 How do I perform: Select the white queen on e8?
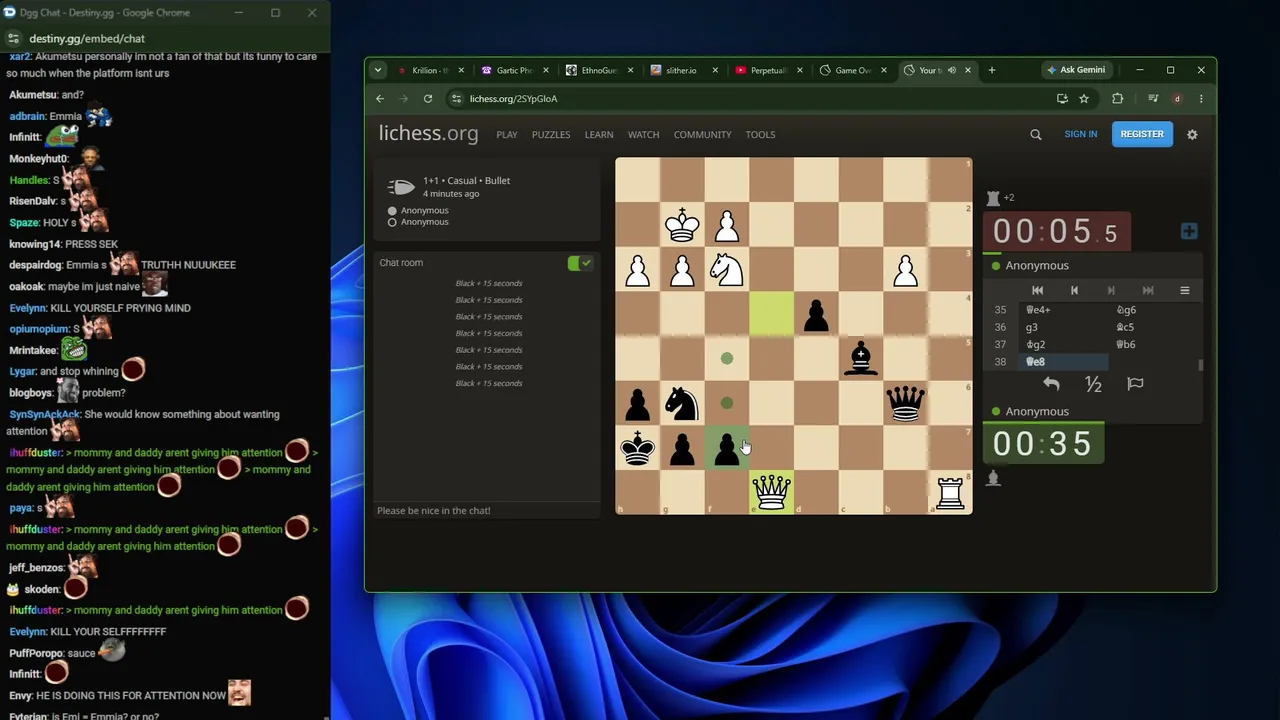(771, 492)
